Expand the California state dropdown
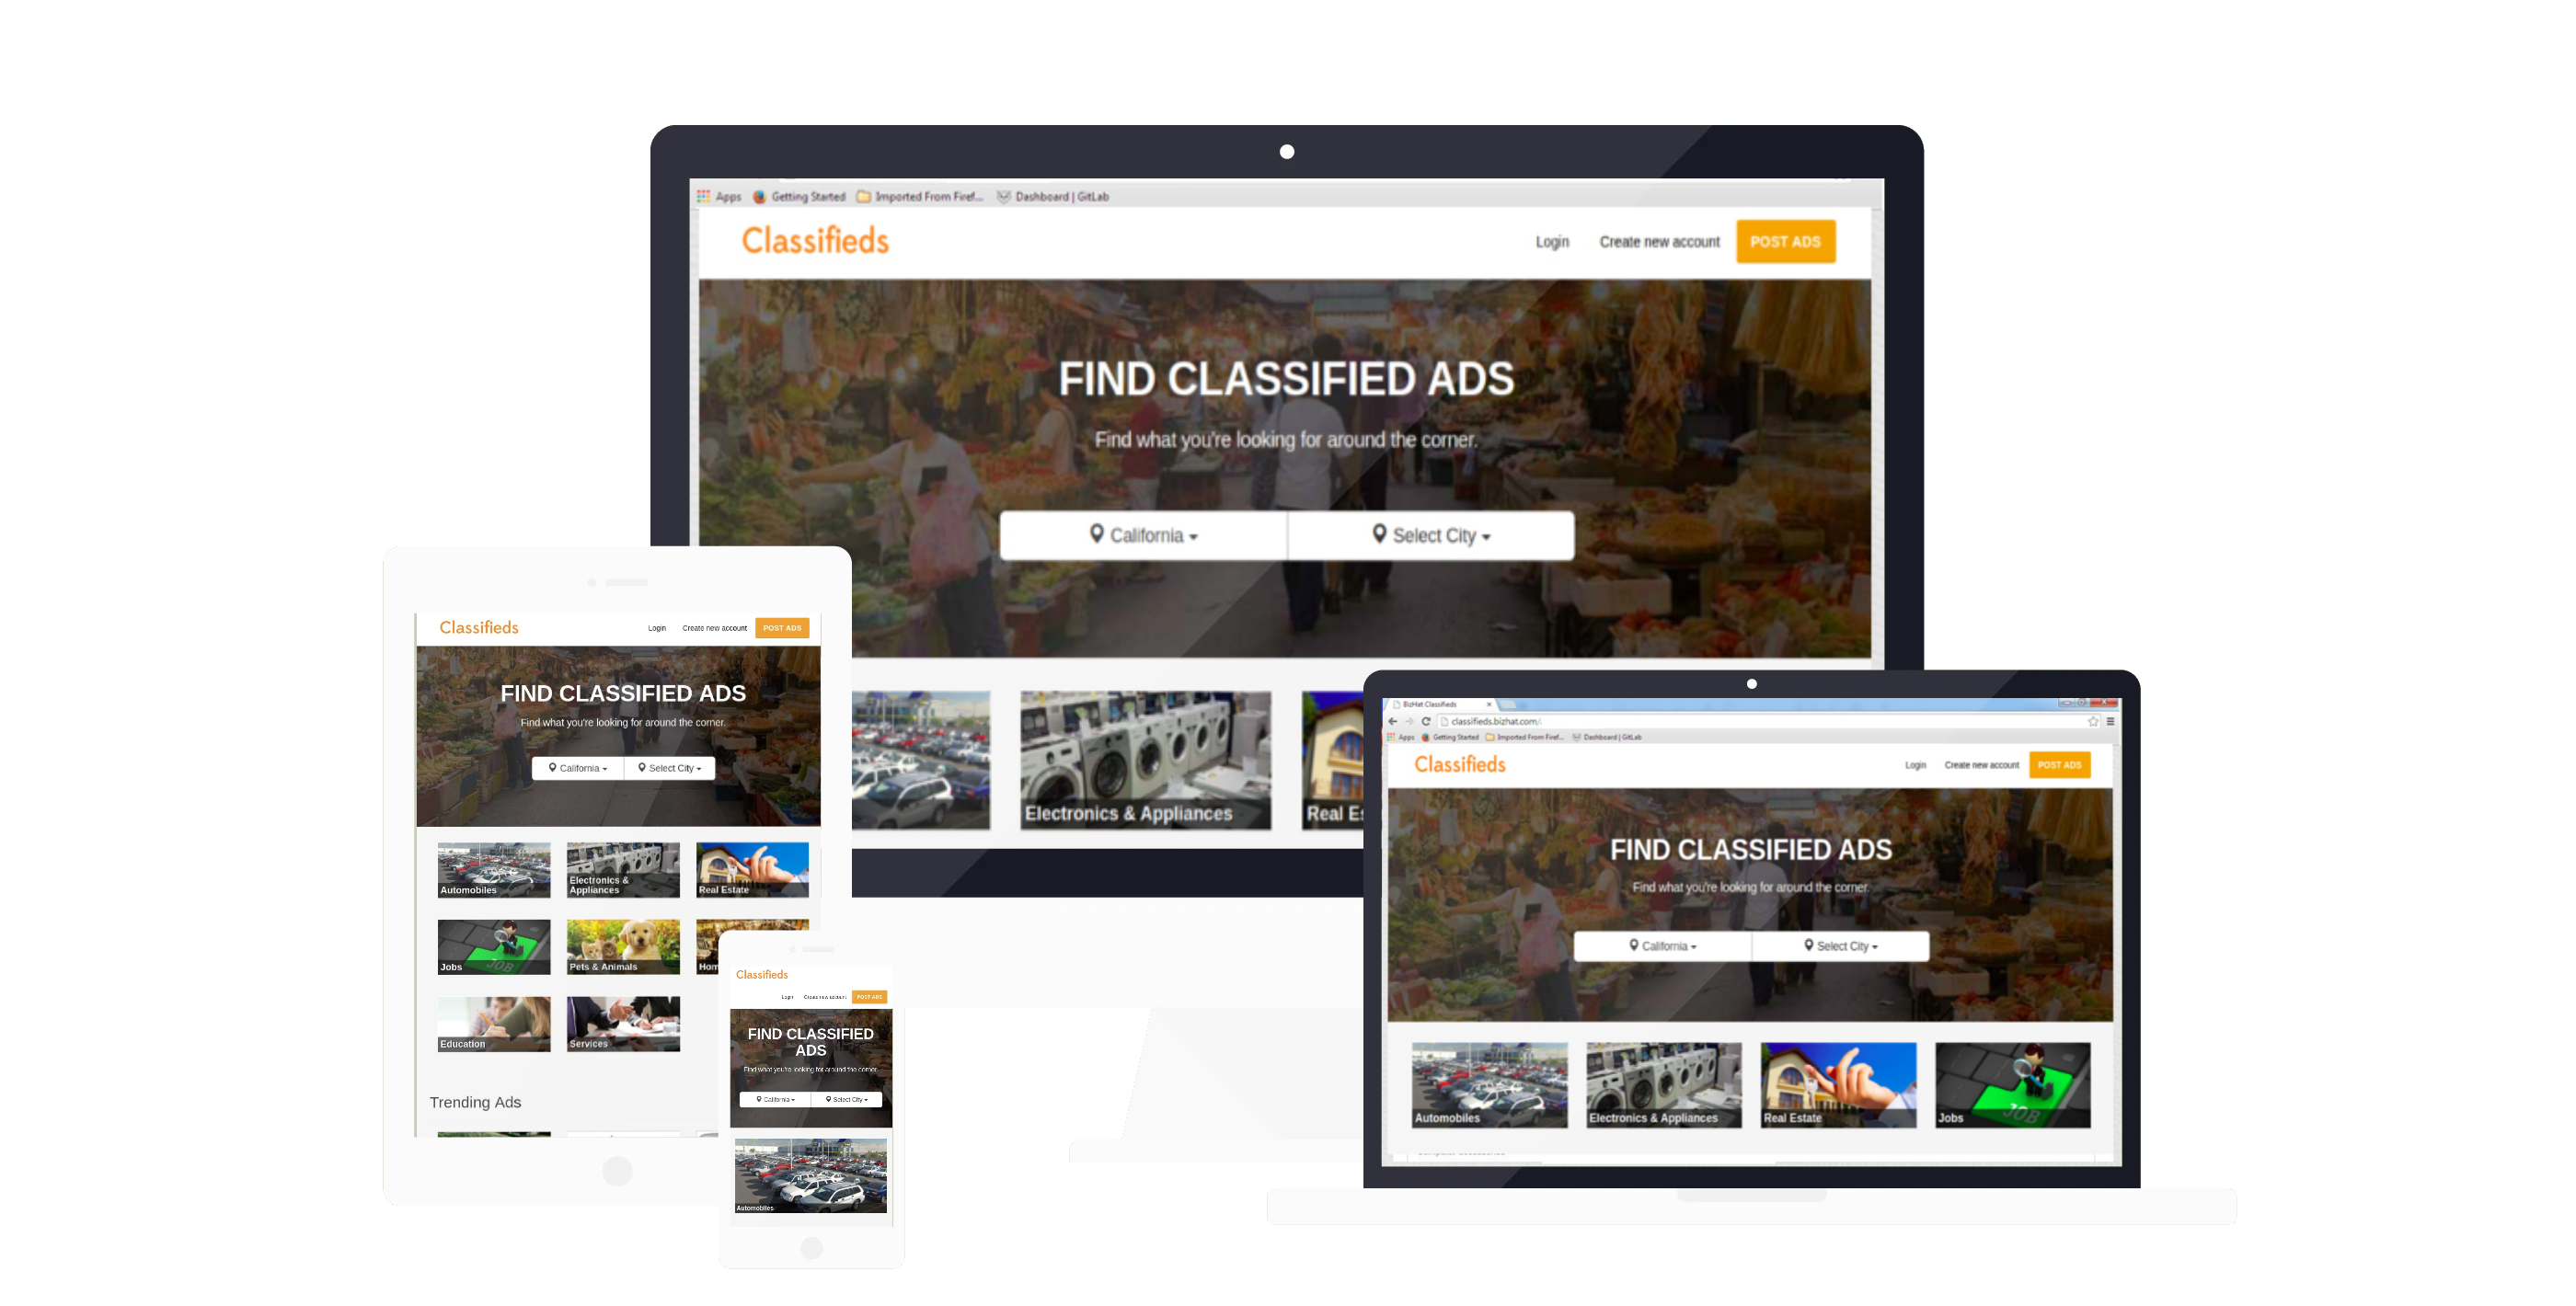Viewport: 2576px width, 1306px height. pos(1144,536)
